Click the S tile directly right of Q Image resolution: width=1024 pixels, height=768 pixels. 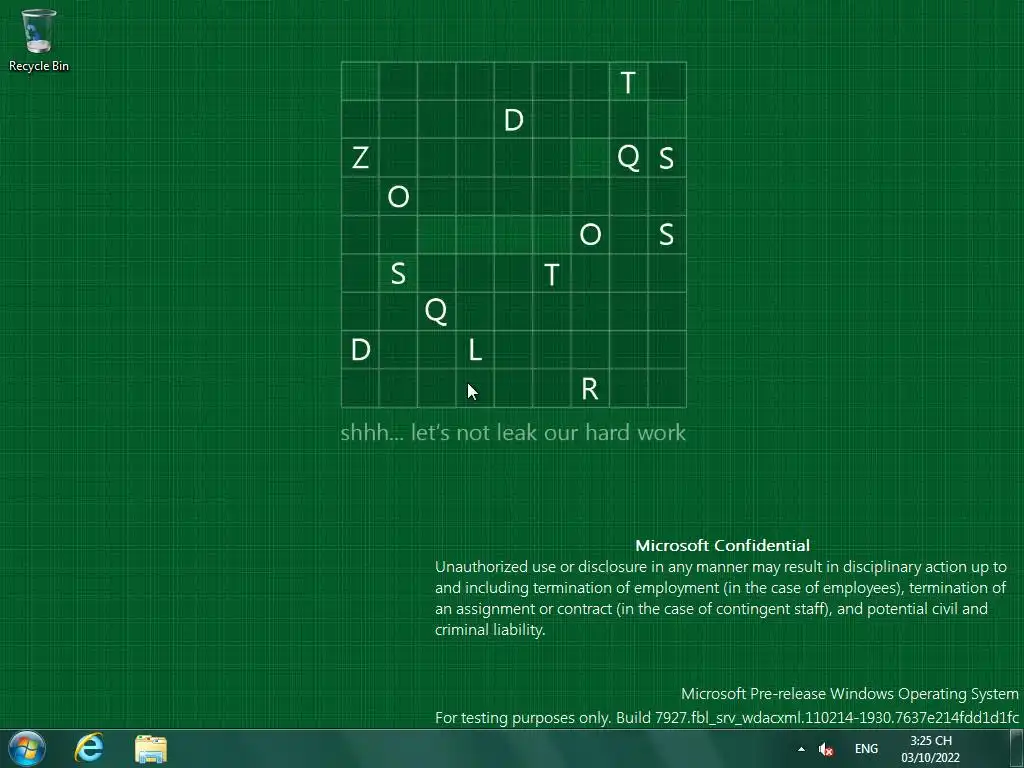pyautogui.click(x=667, y=157)
